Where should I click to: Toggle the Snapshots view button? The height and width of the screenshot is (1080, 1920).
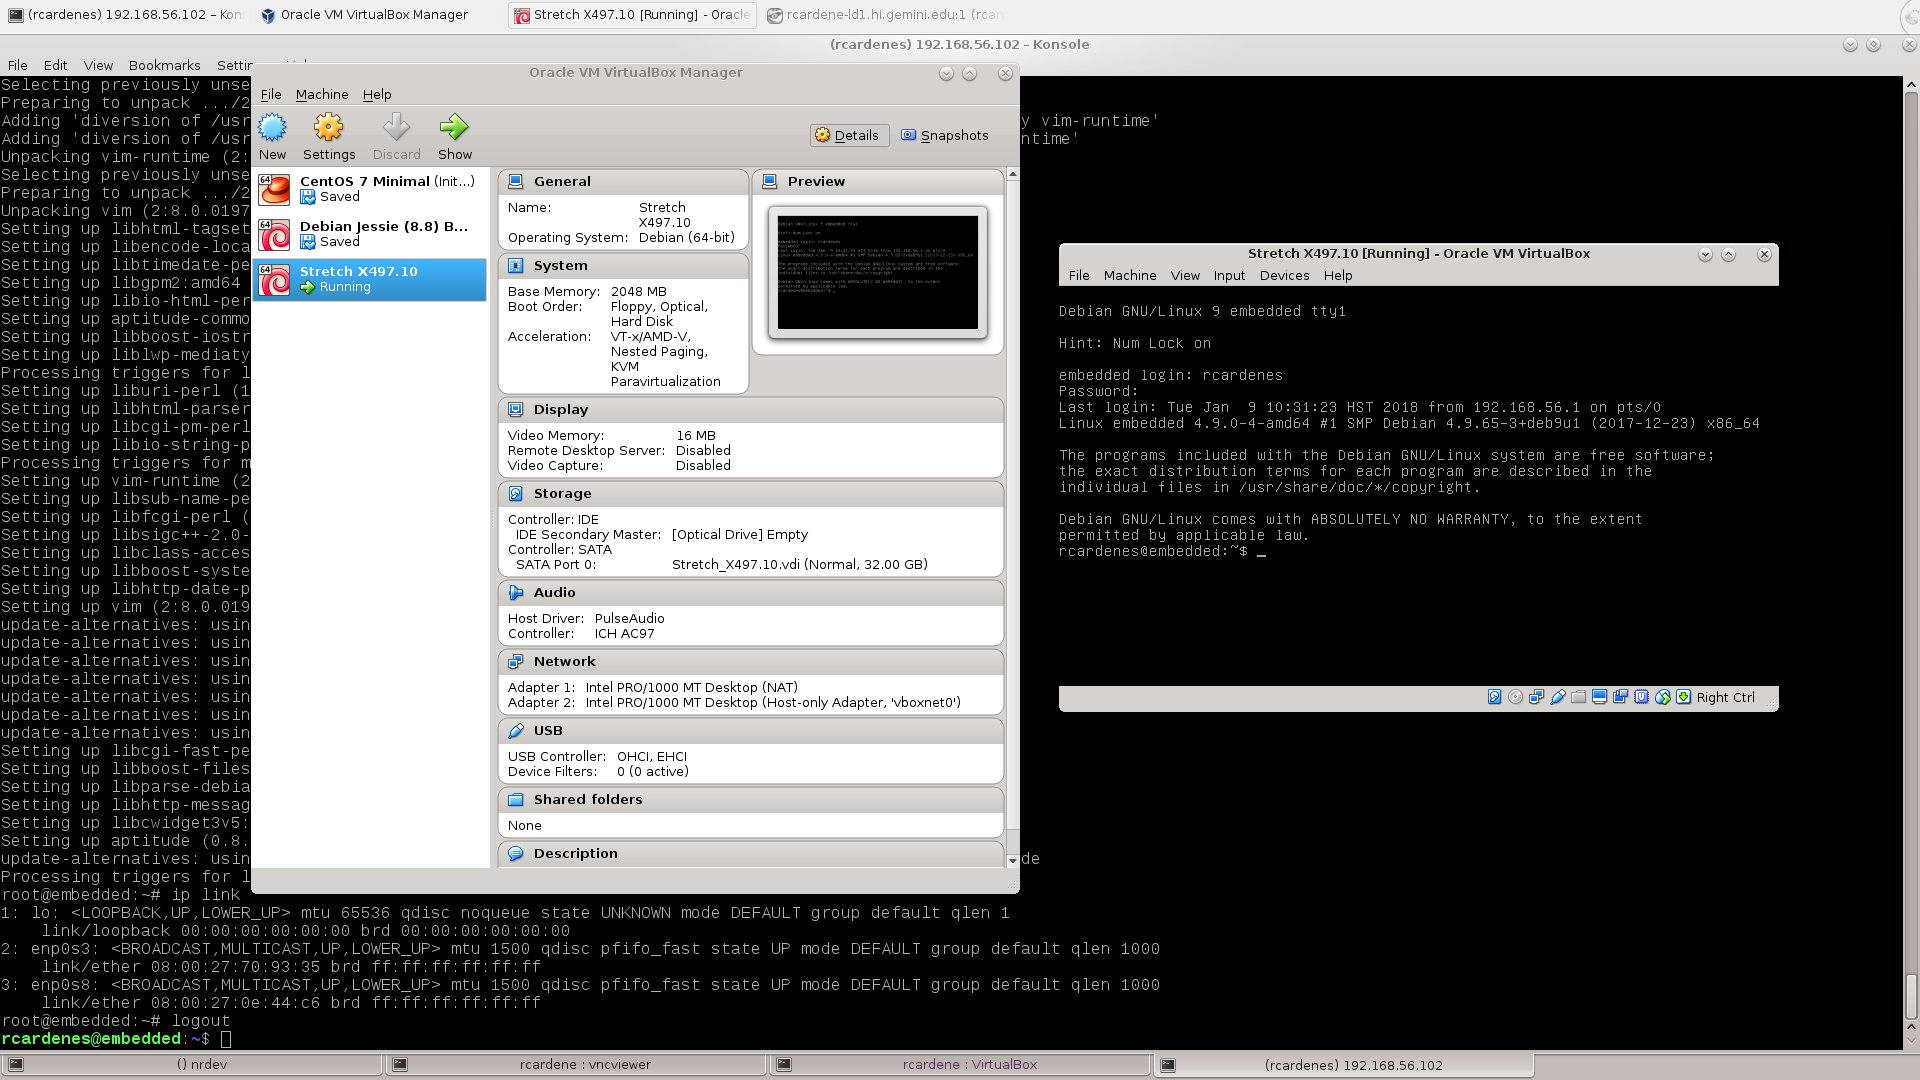click(945, 135)
